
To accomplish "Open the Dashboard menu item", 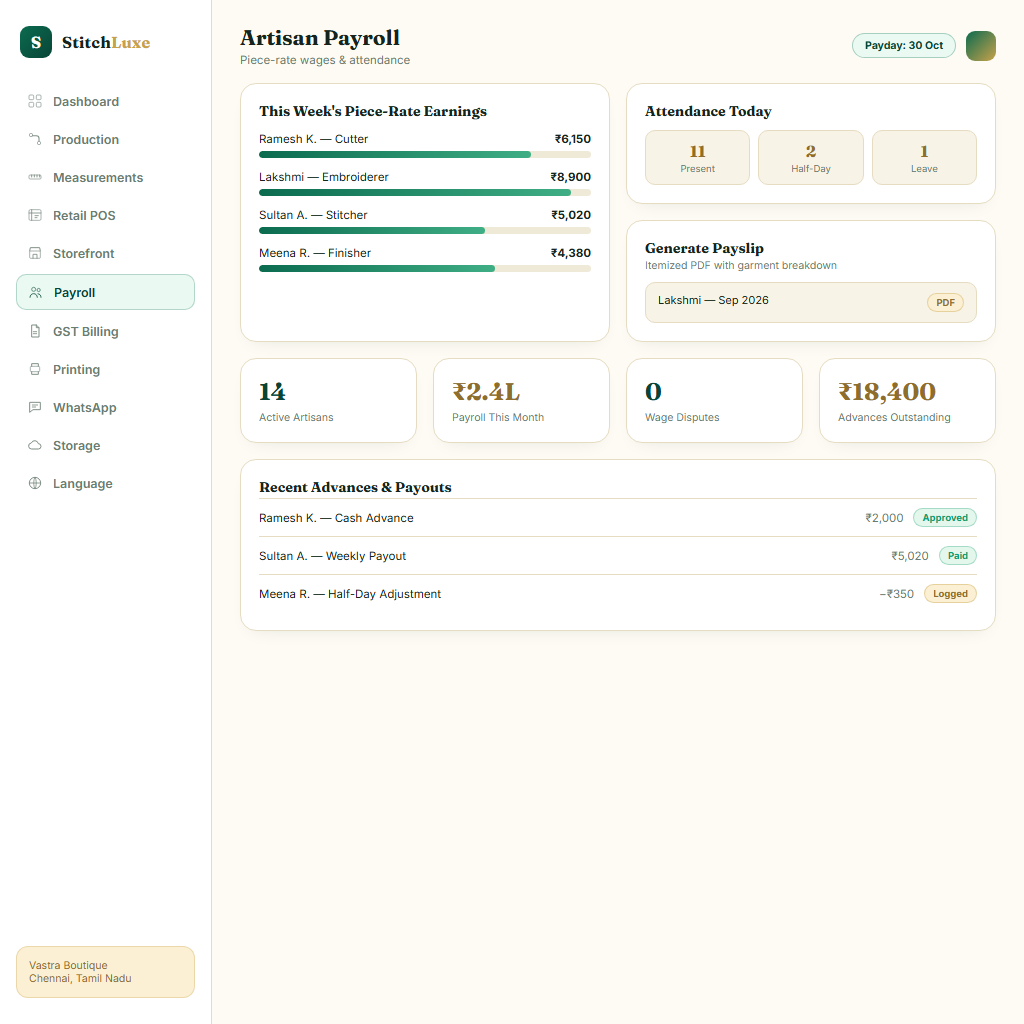I will pyautogui.click(x=105, y=101).
